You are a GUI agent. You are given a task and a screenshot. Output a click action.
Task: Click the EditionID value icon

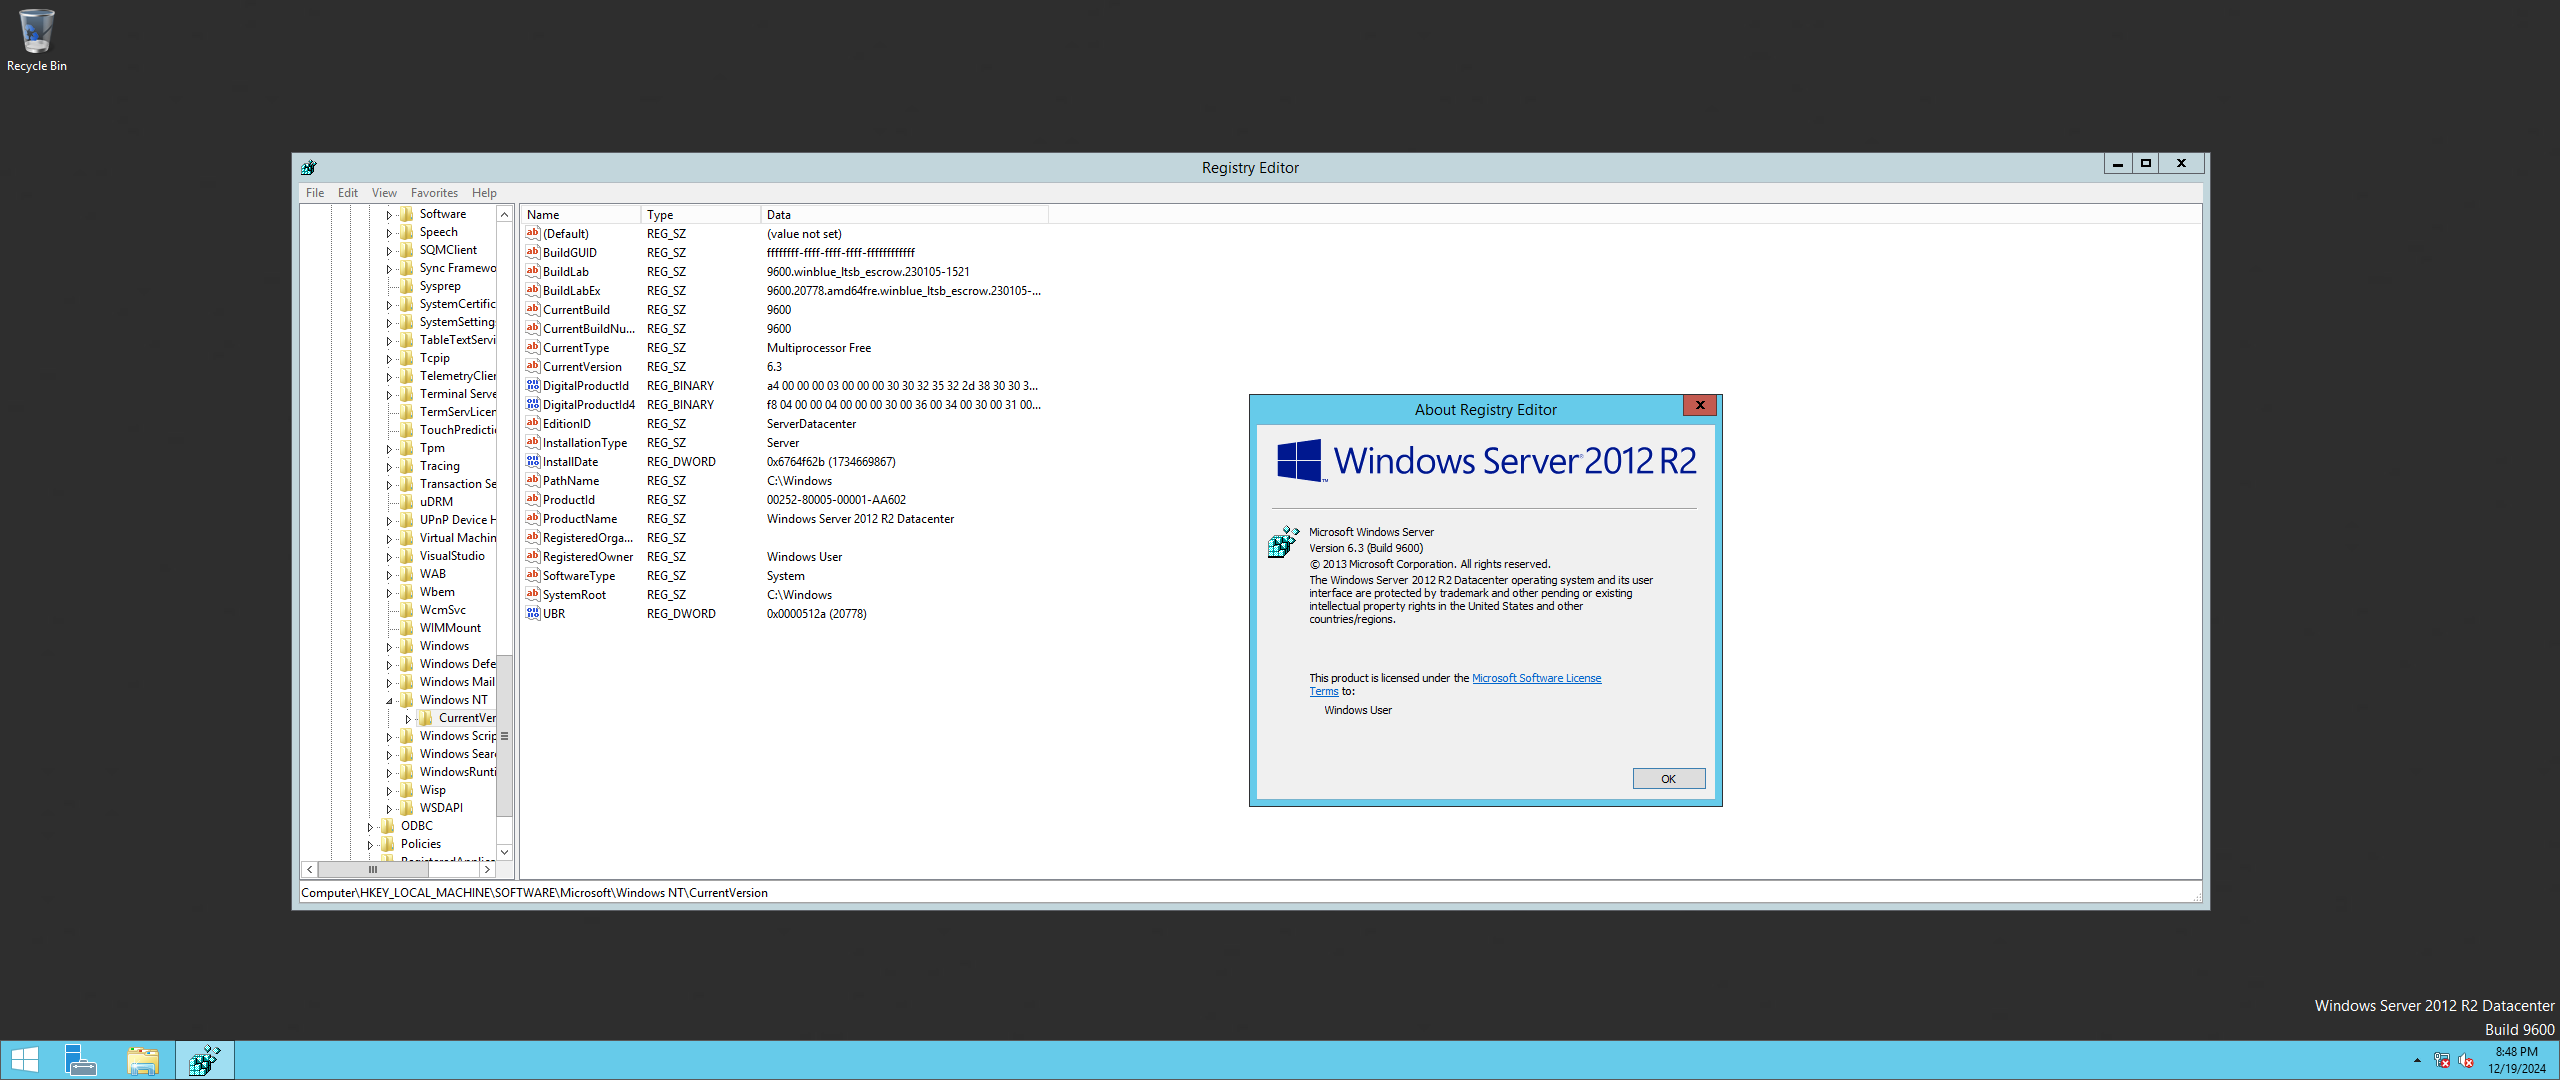(533, 423)
